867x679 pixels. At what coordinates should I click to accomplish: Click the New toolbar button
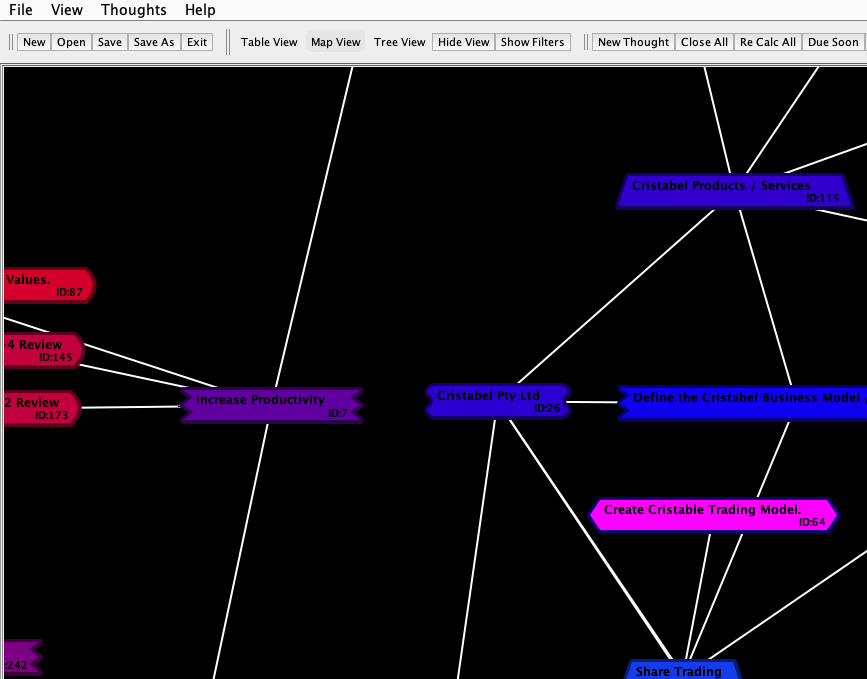click(34, 42)
